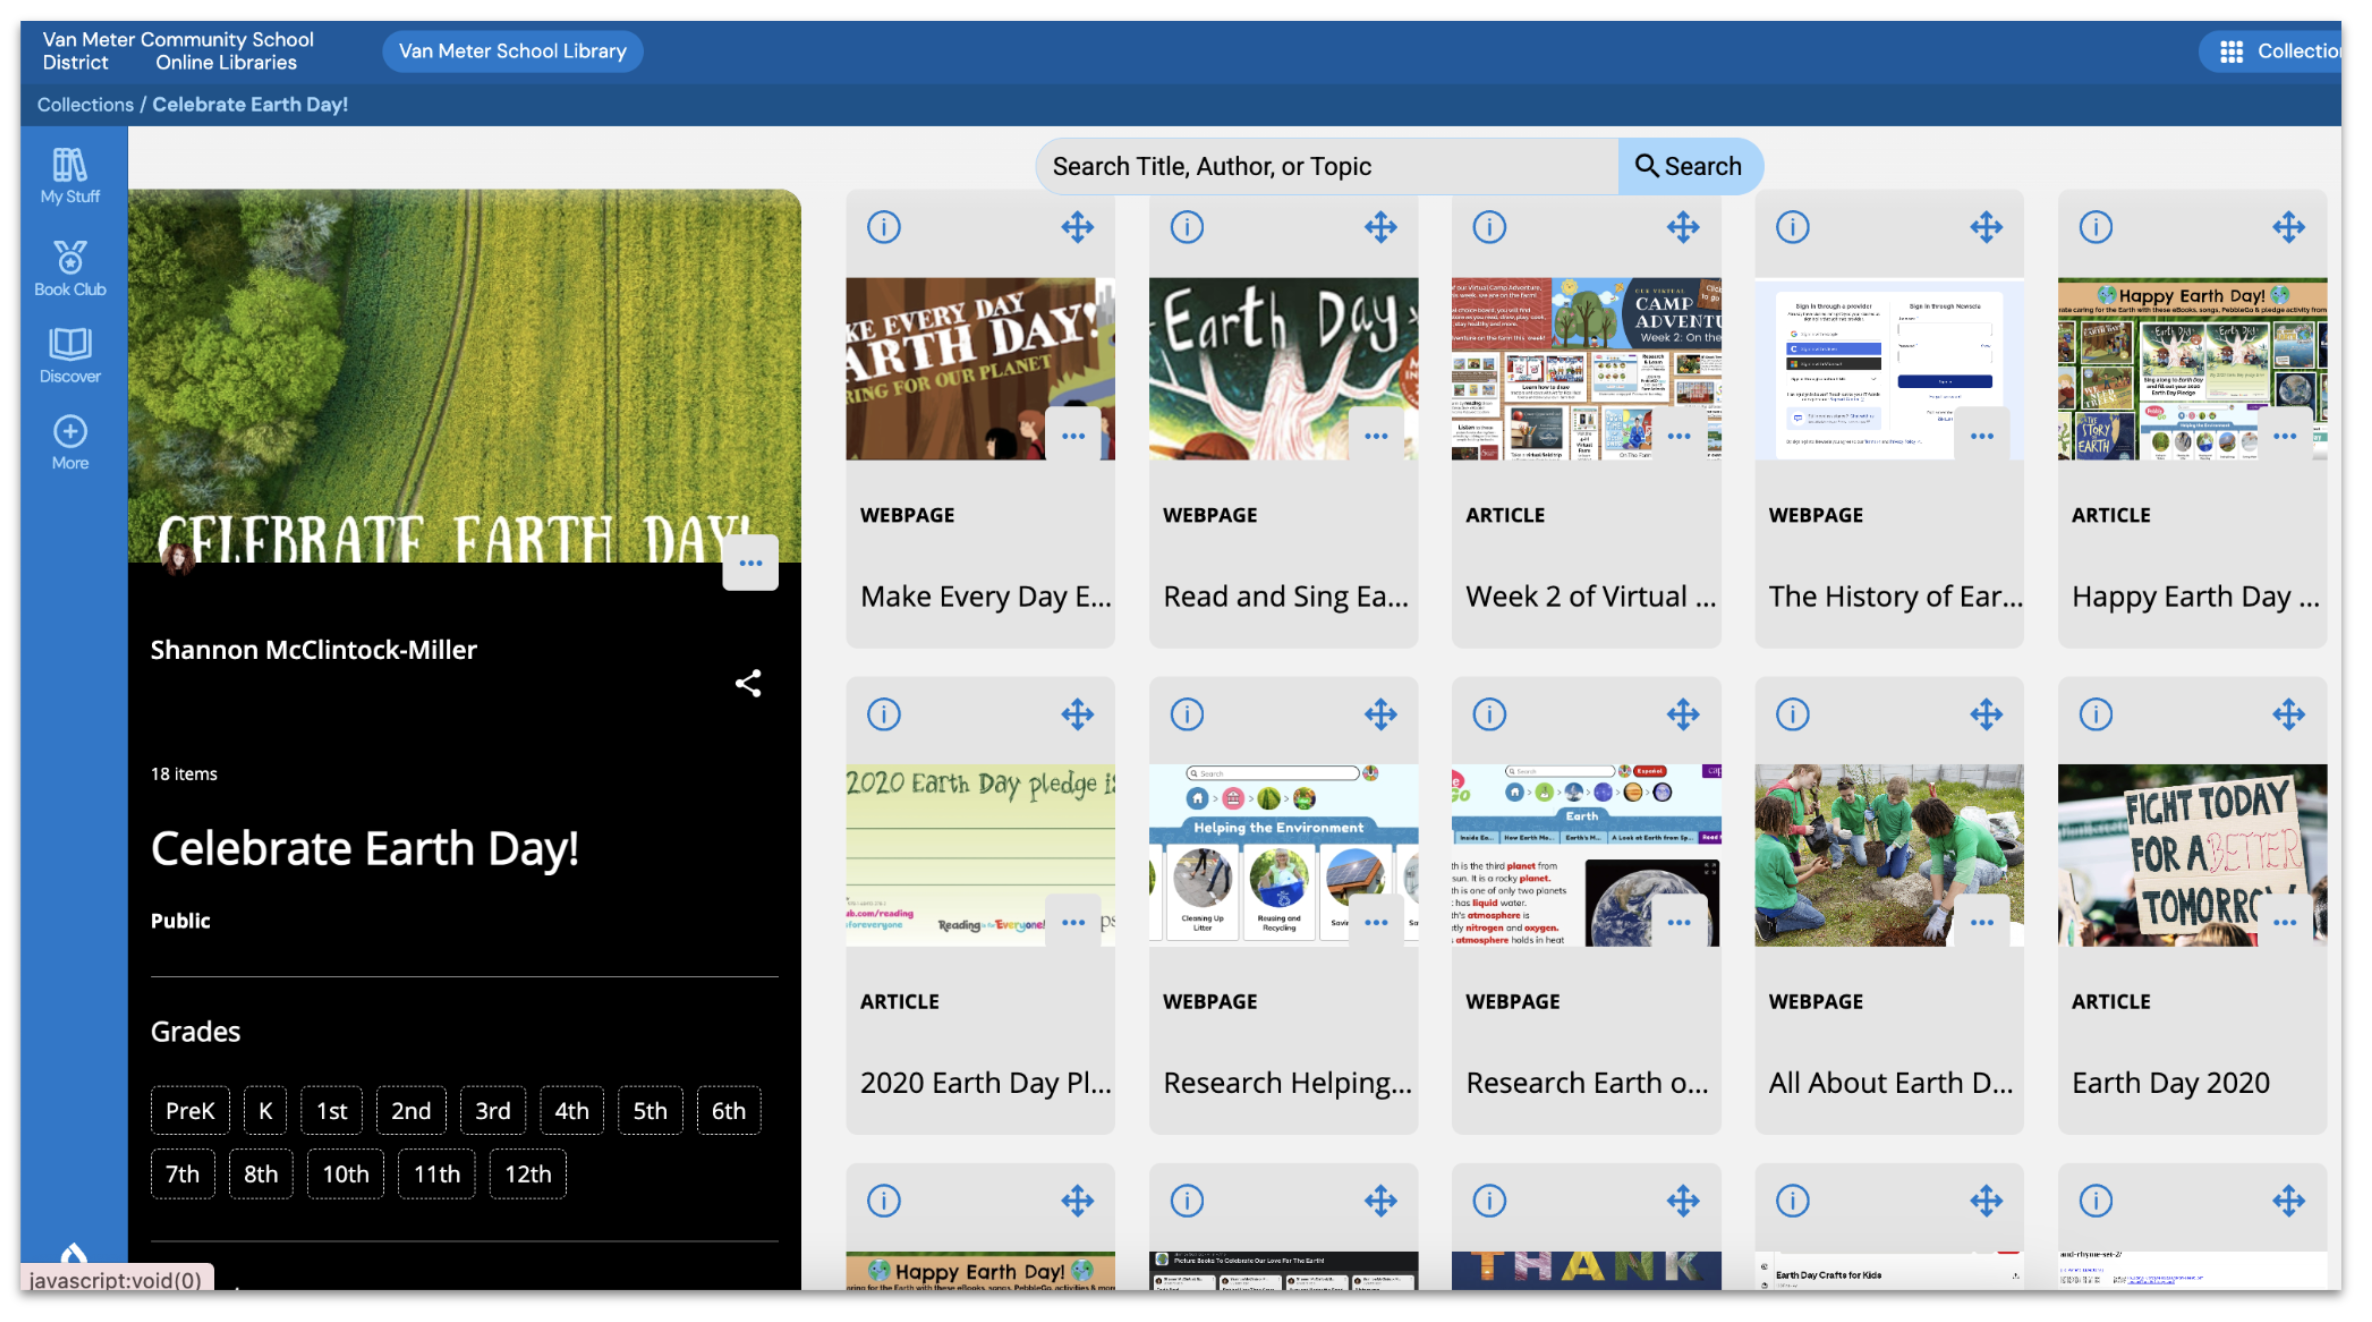Click move handle on Read and Sing card
2372x1322 pixels.
[x=1381, y=227]
